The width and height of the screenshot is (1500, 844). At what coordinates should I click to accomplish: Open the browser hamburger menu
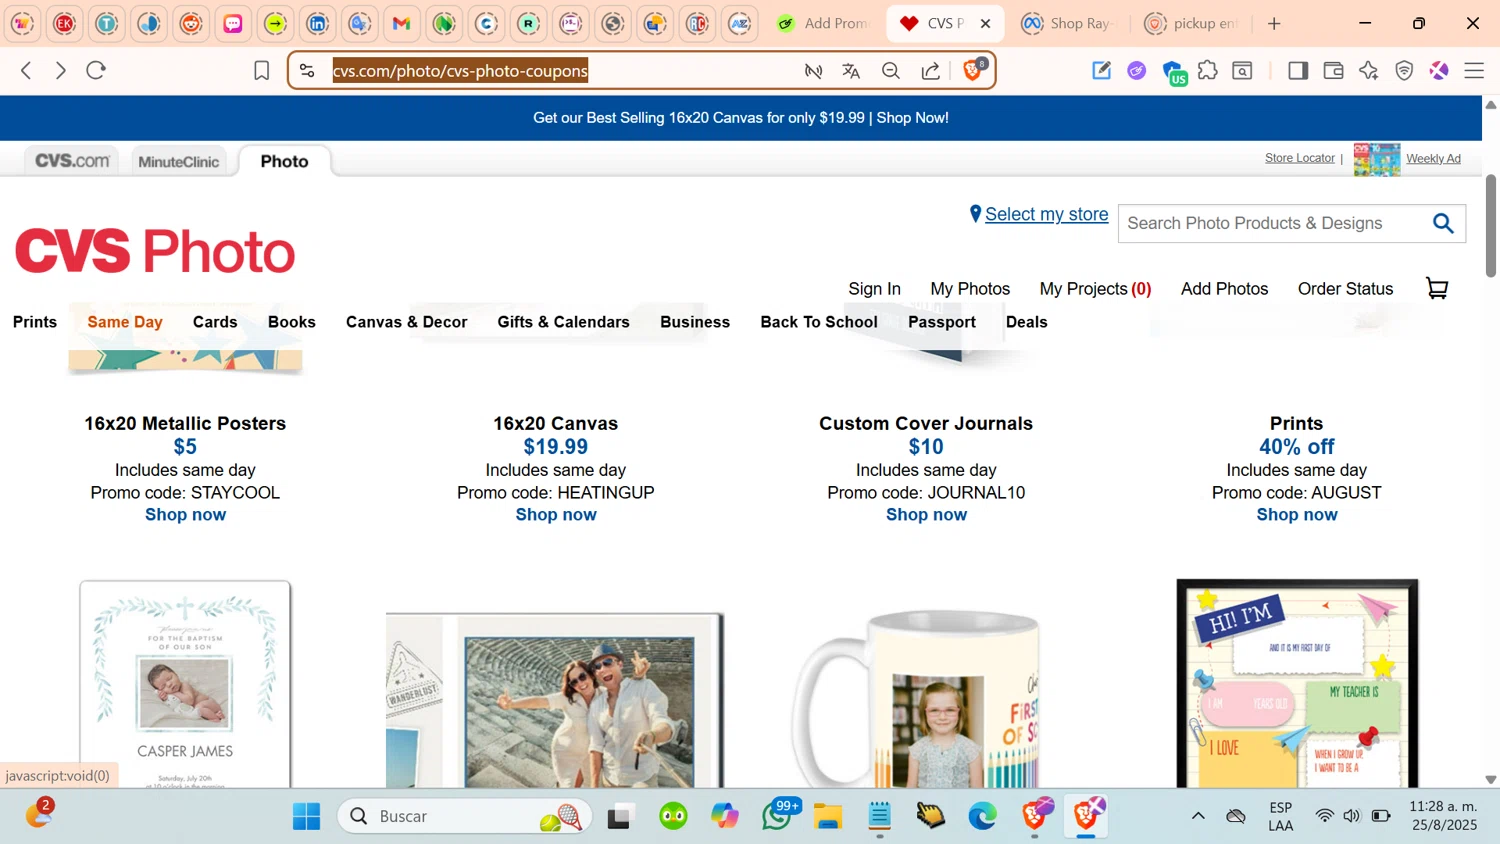(1474, 71)
